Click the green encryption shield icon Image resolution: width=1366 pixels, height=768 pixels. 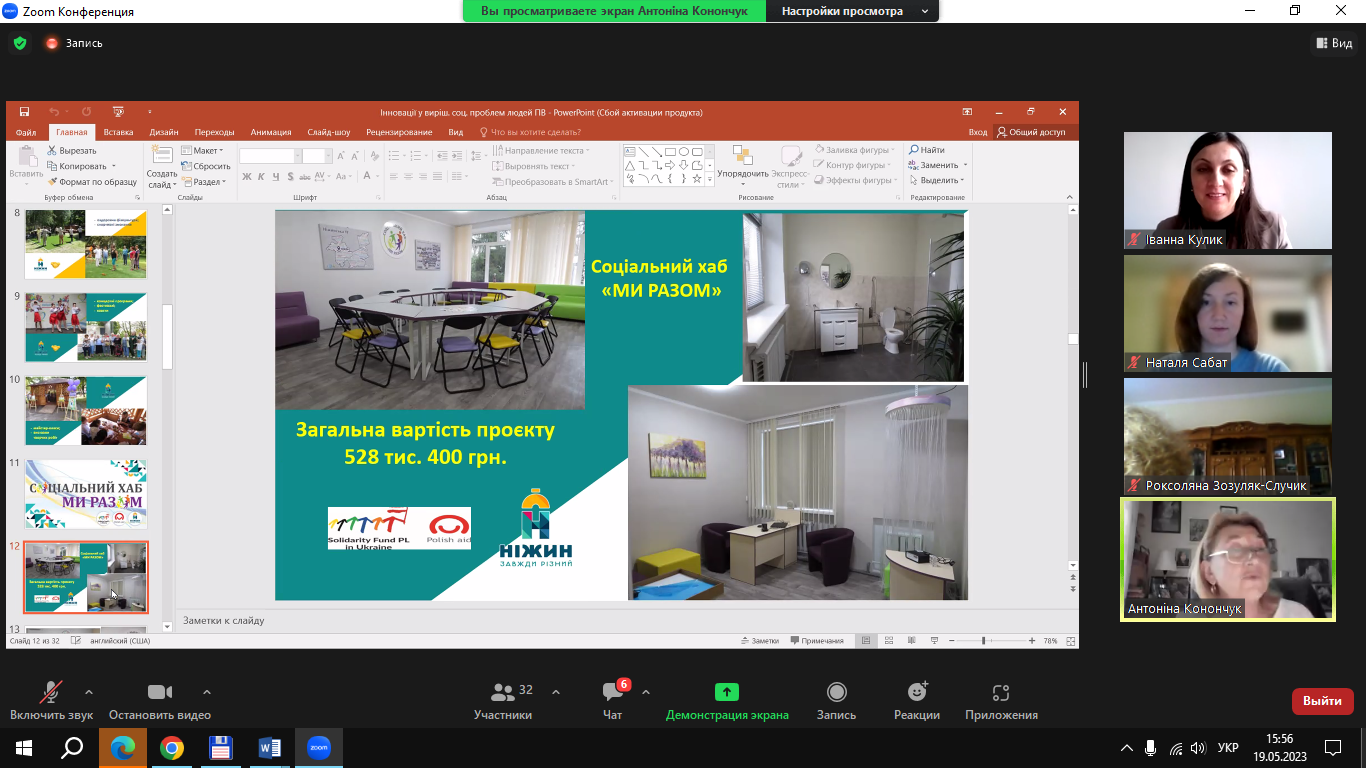19,43
